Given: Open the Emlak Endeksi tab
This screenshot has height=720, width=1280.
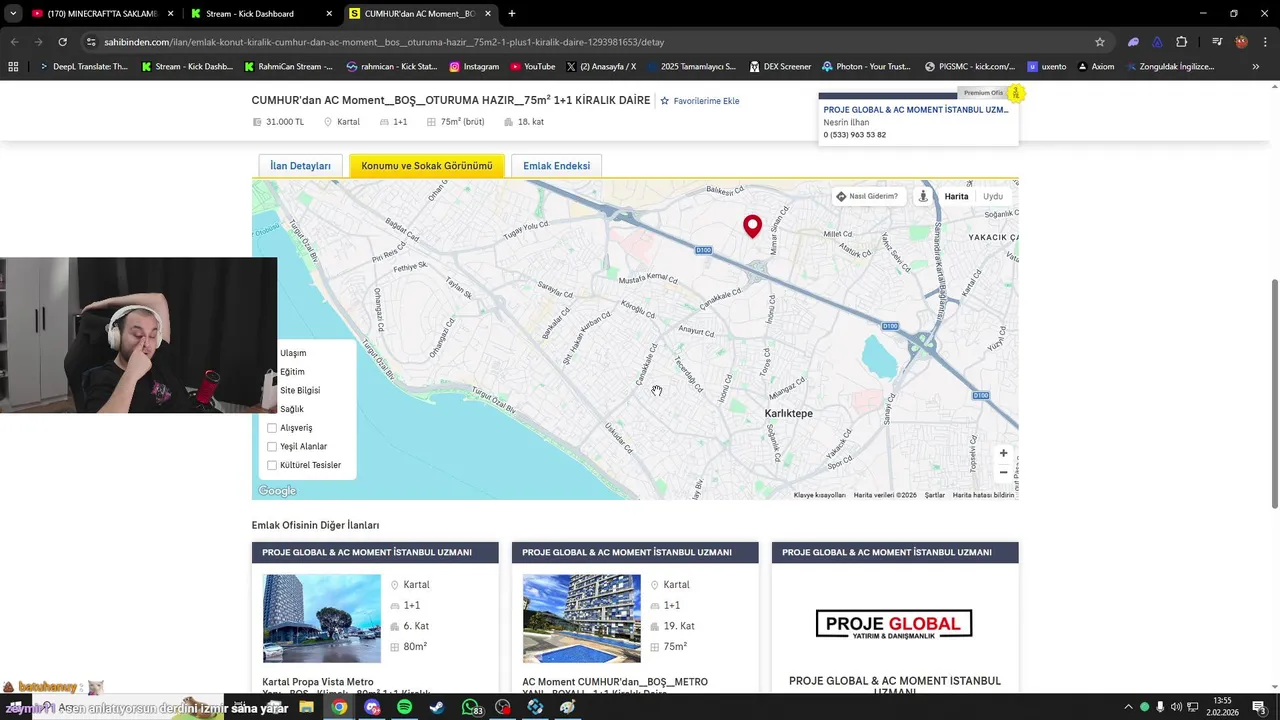Looking at the screenshot, I should point(556,166).
